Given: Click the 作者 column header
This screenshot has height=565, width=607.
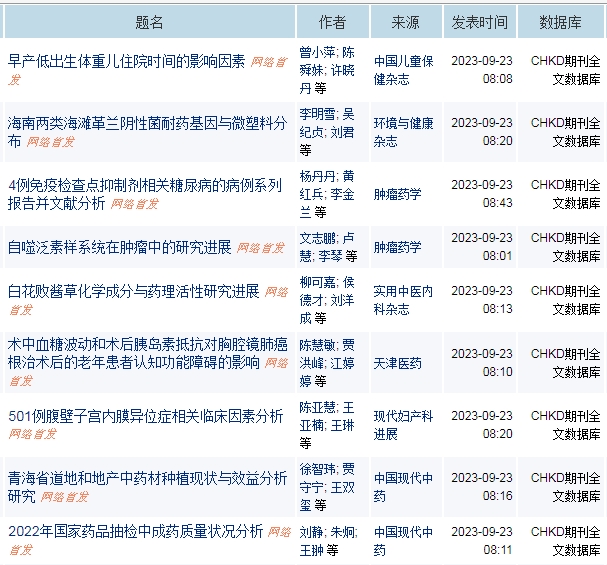Looking at the screenshot, I should point(333,22).
